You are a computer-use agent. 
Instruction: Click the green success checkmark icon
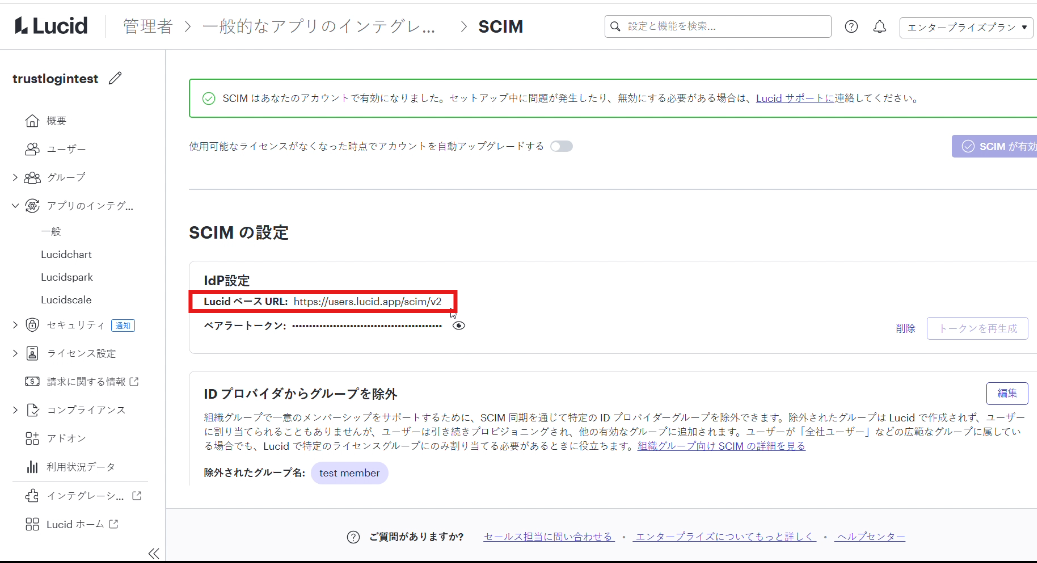point(208,99)
